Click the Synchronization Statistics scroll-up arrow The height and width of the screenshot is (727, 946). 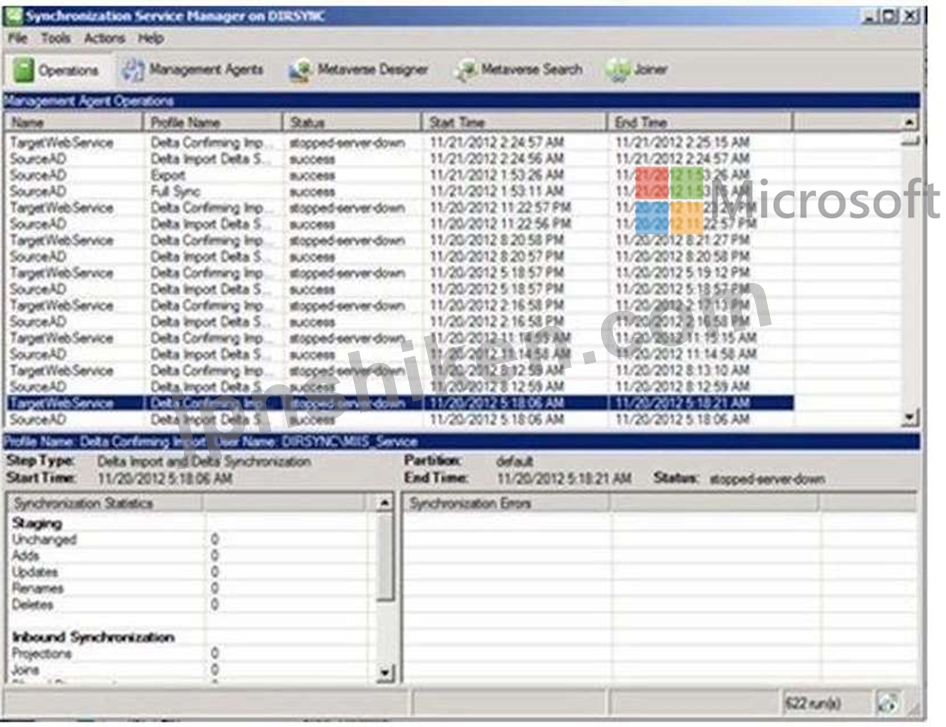[384, 503]
